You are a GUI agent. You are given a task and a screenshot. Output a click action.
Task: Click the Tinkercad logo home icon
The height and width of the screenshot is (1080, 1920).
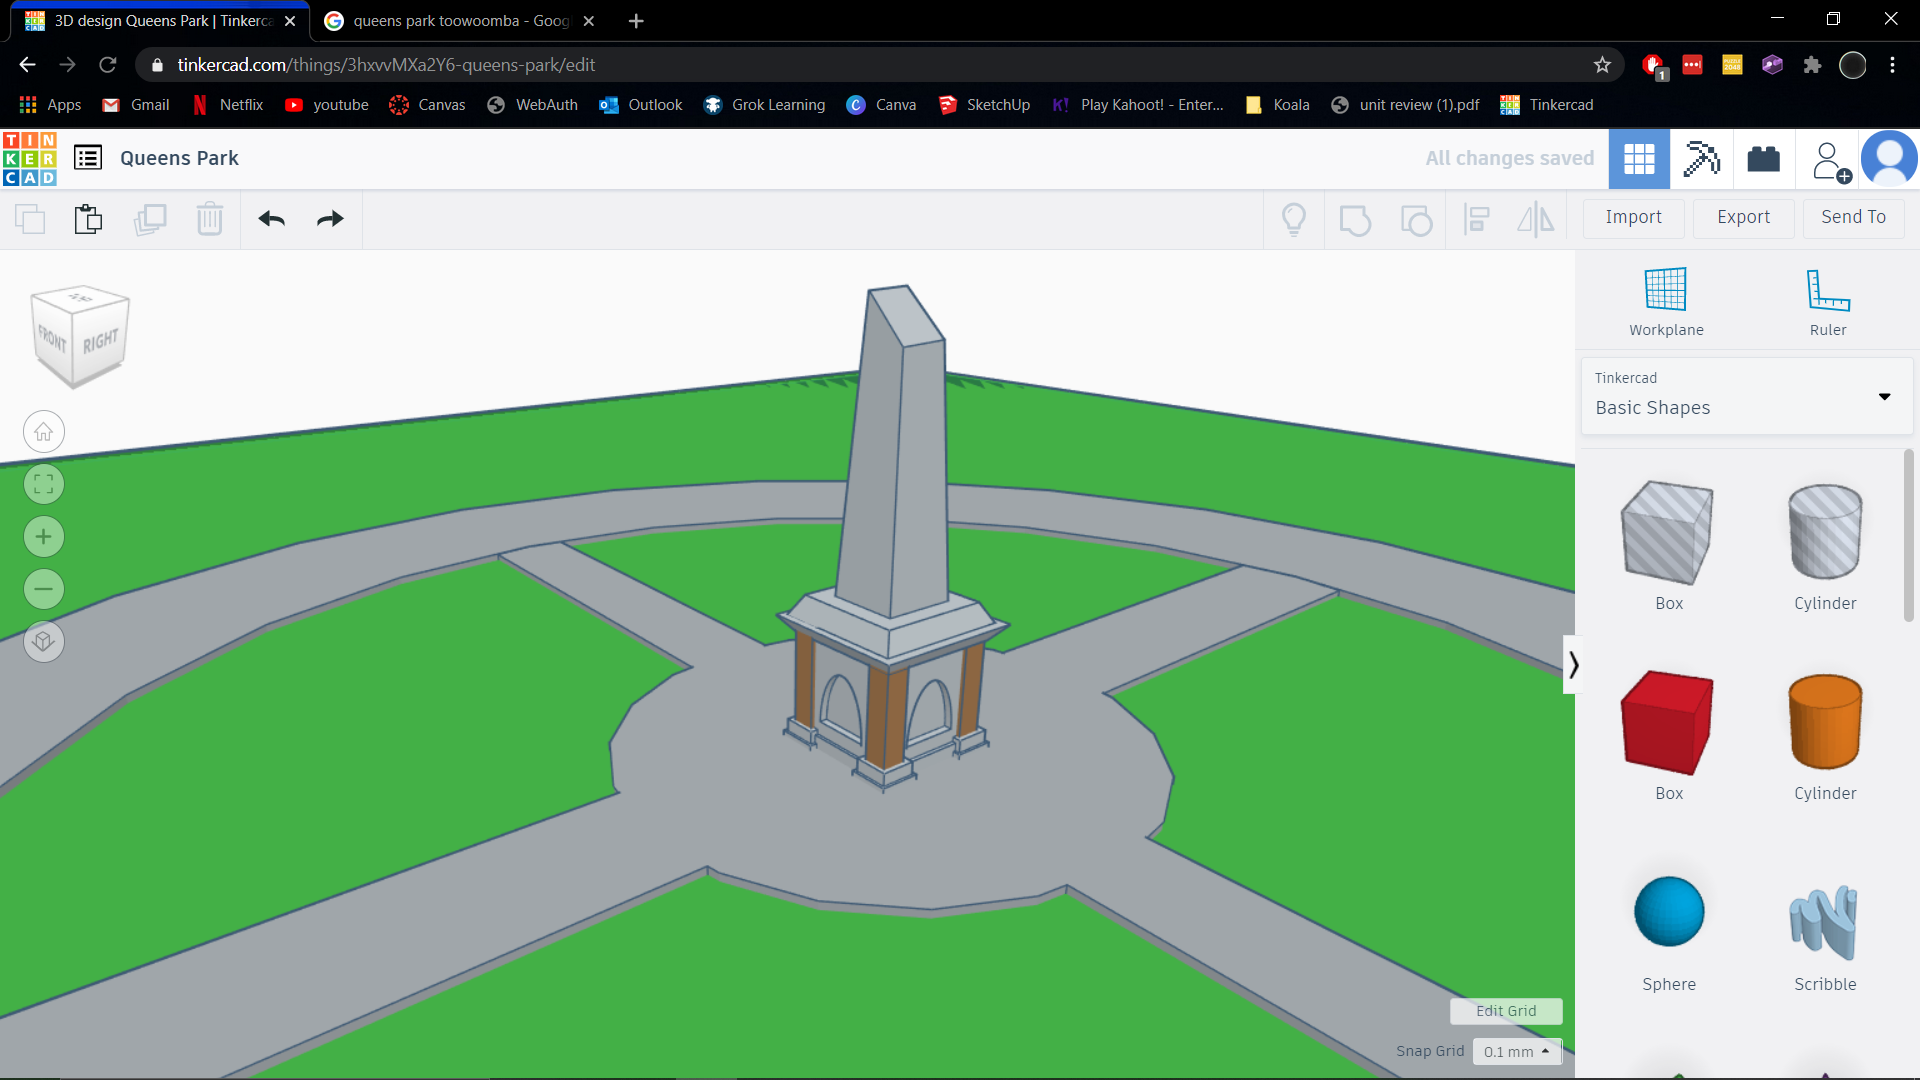[x=29, y=158]
